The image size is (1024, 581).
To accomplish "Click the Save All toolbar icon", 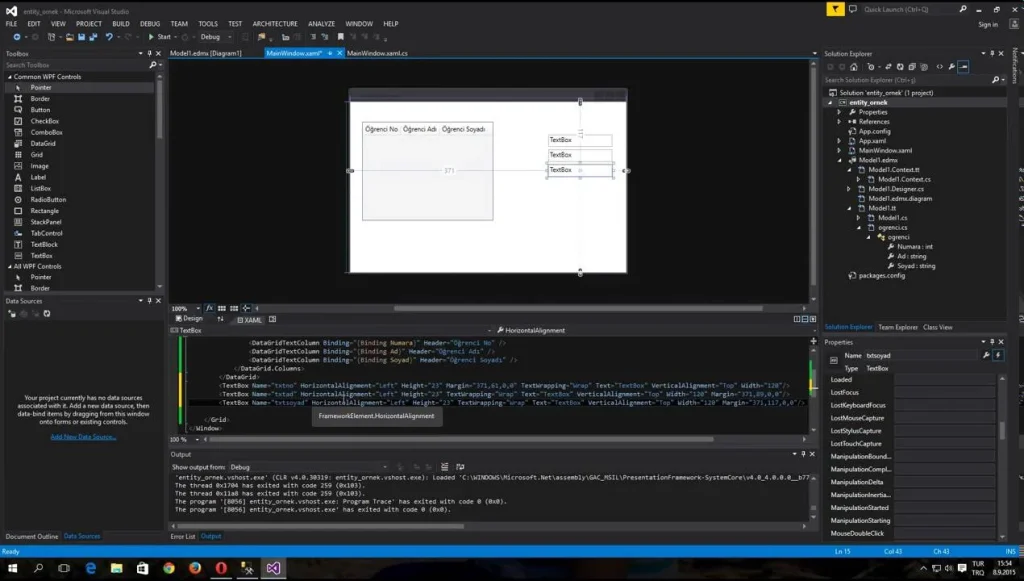I will [93, 37].
